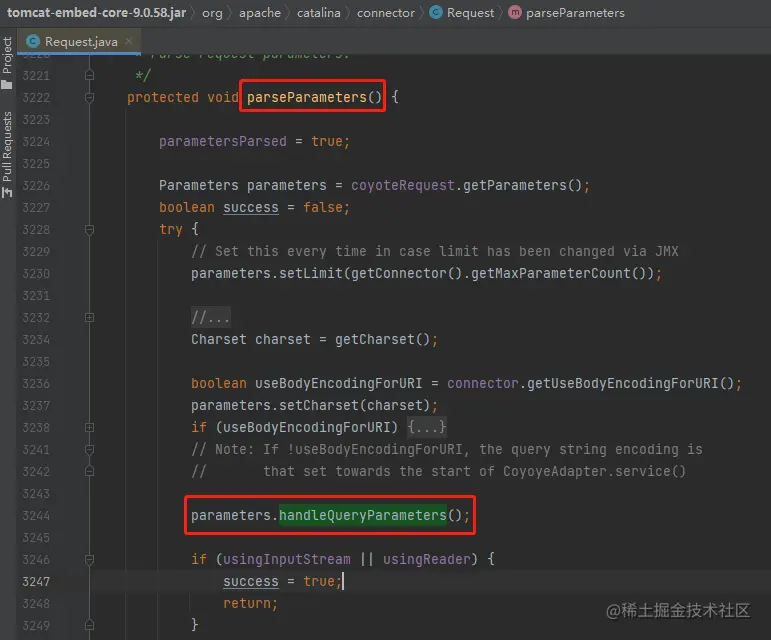Click coyoteRequest on line 3226
The height and width of the screenshot is (640, 771).
coord(403,185)
